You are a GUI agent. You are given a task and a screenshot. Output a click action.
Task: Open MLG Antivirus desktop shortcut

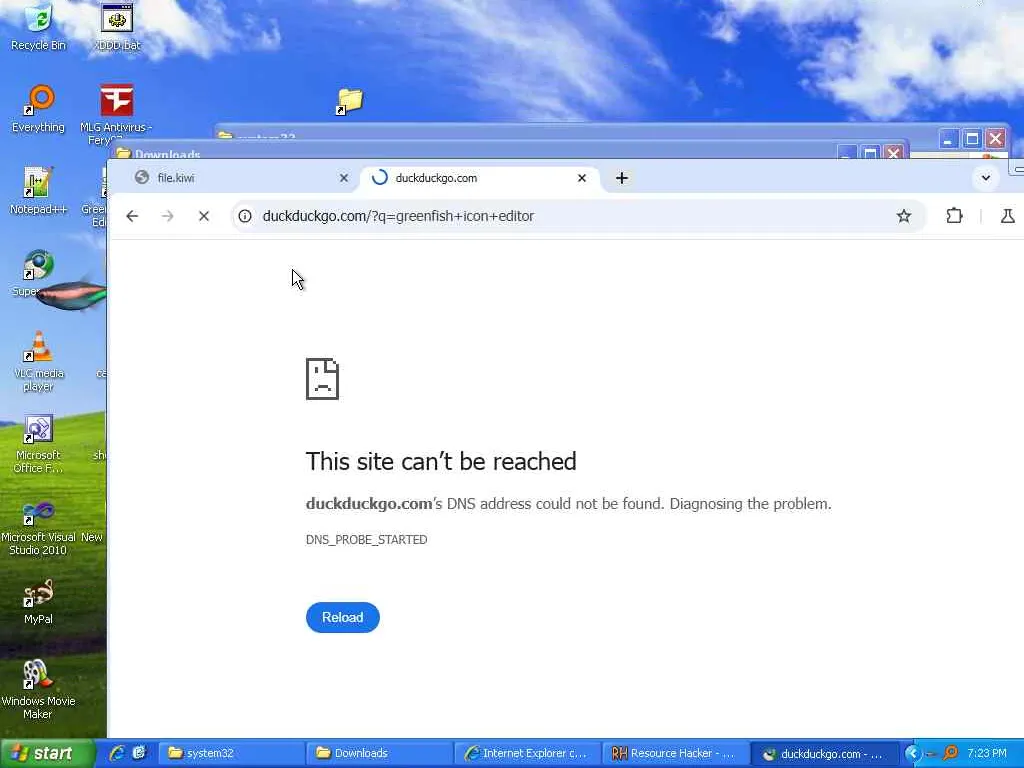(x=116, y=112)
